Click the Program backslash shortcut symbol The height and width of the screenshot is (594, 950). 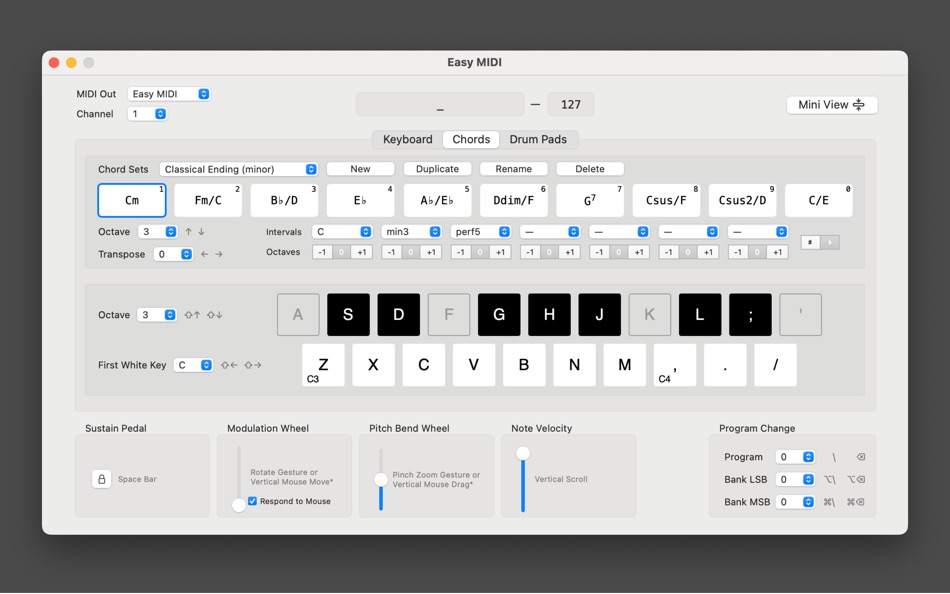pos(834,457)
